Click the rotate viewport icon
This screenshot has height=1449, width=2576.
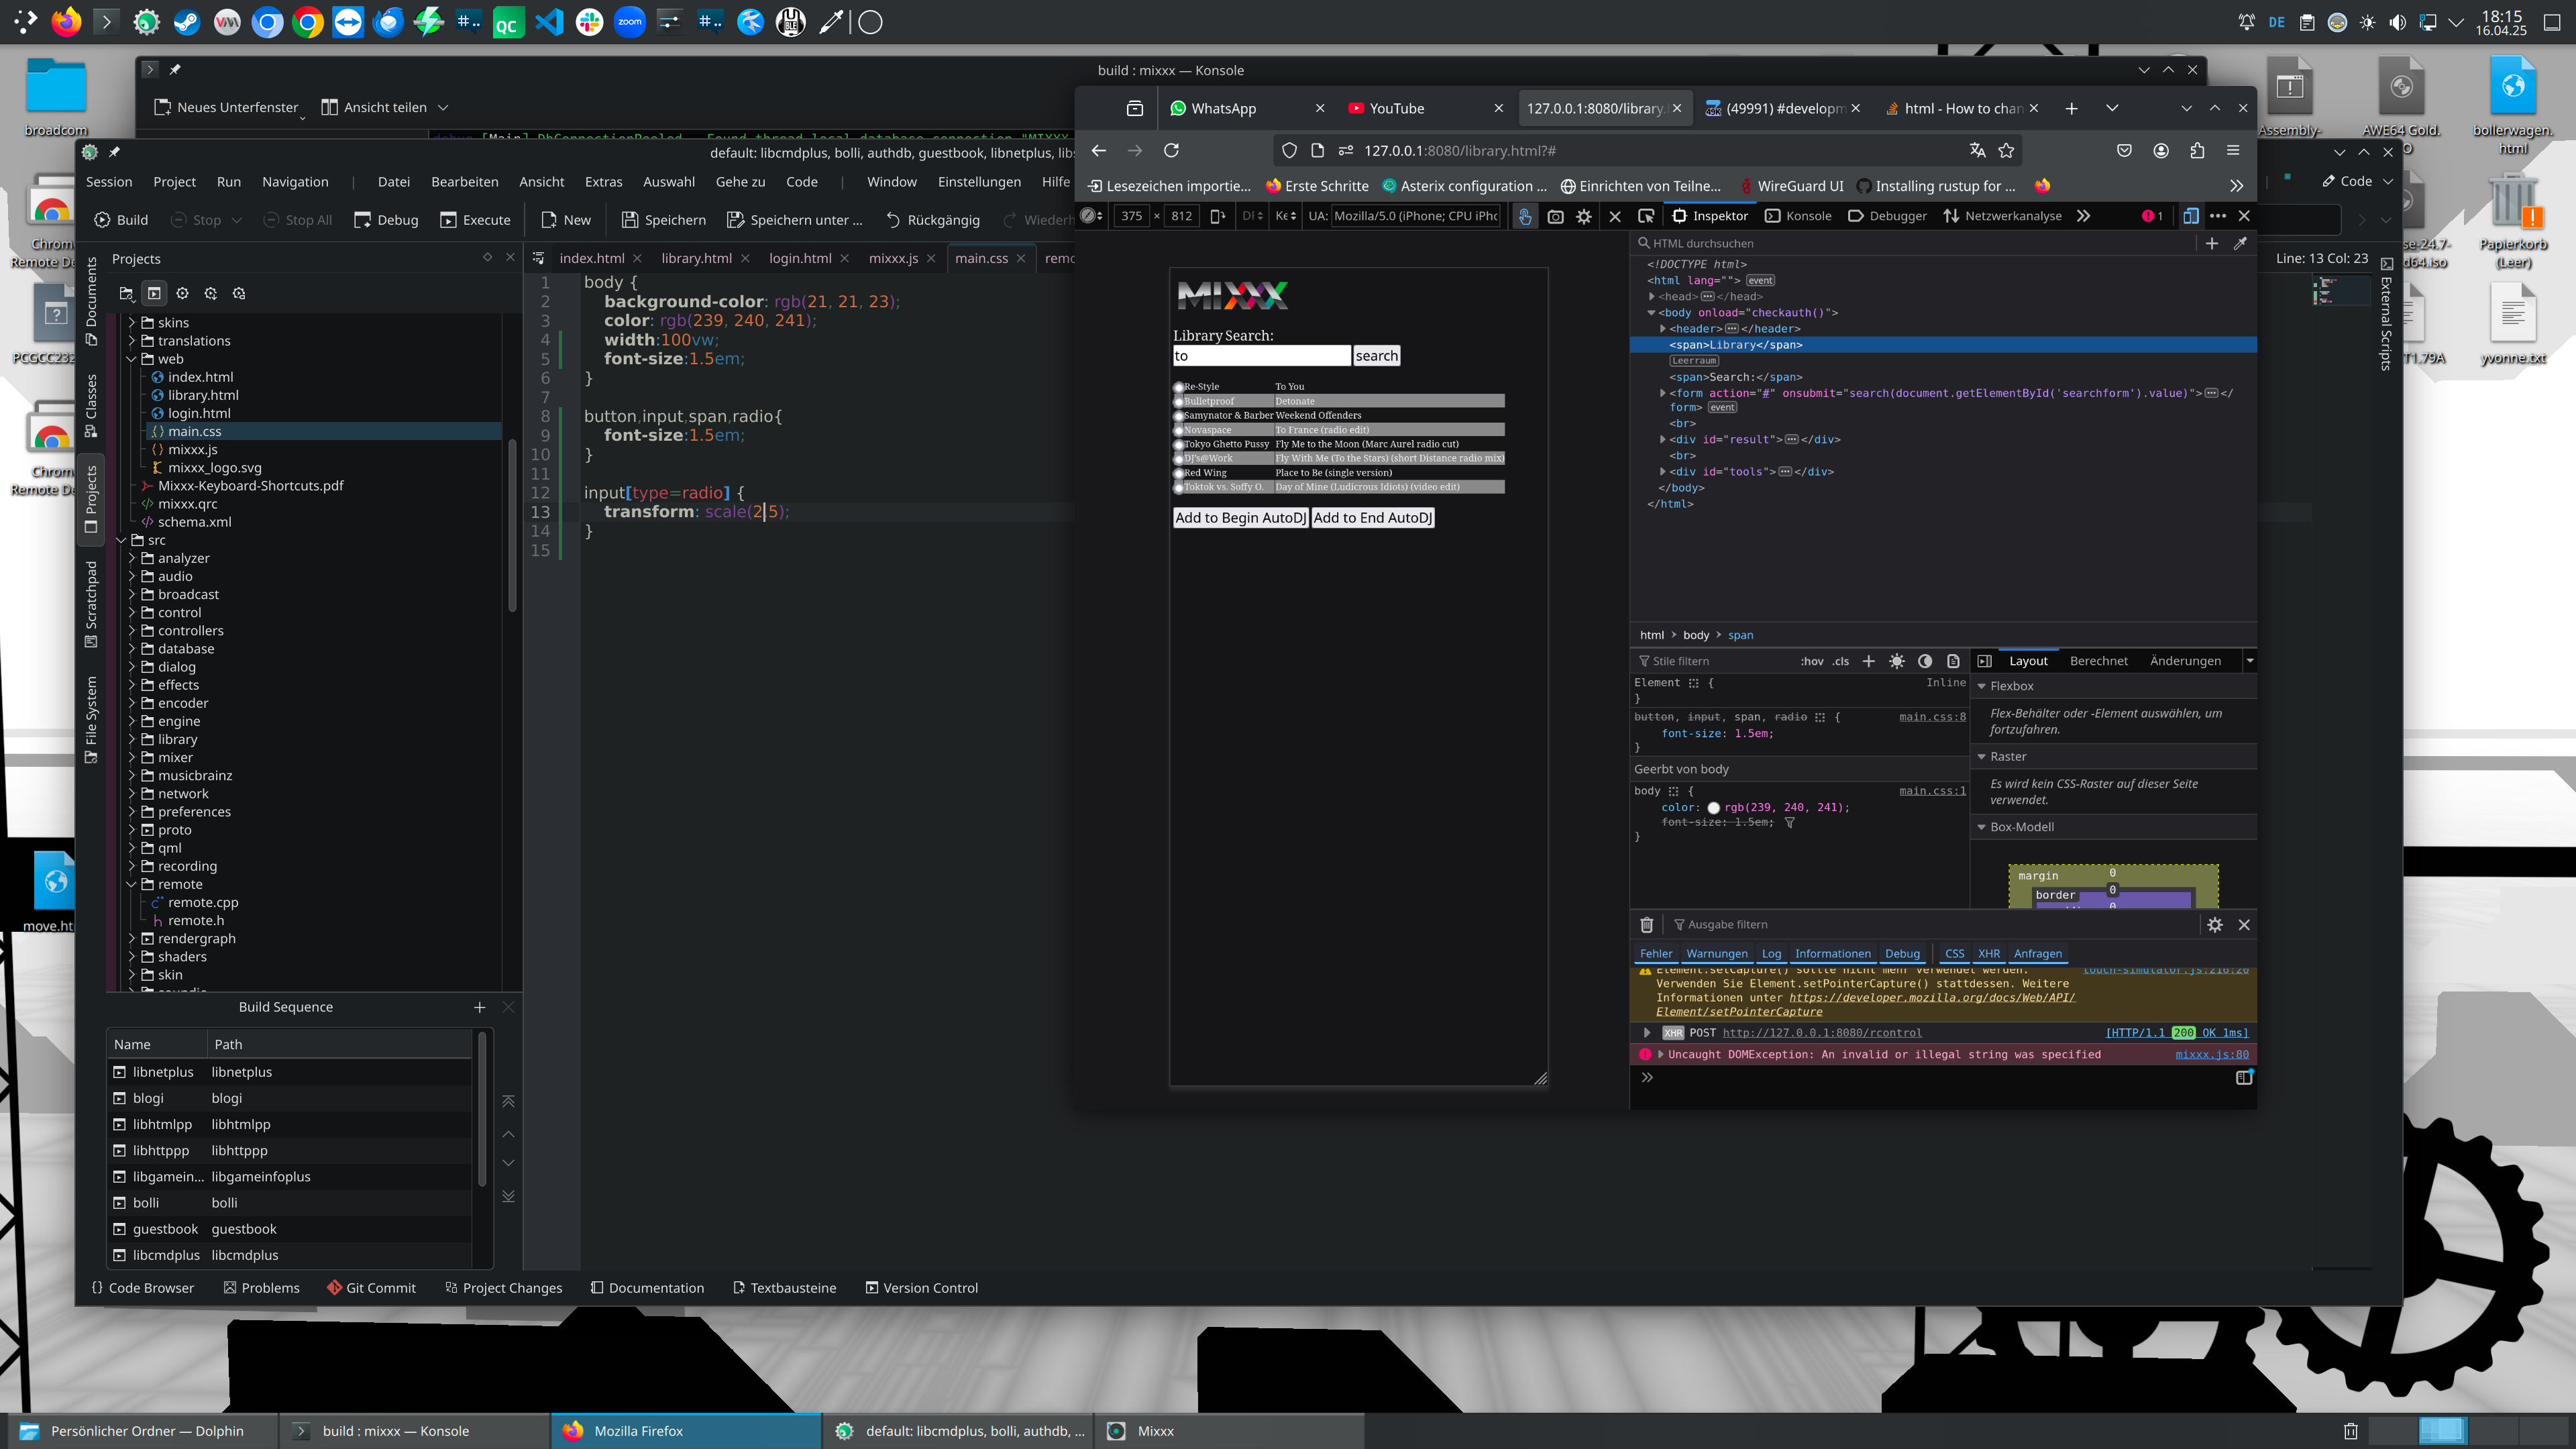[x=1217, y=216]
